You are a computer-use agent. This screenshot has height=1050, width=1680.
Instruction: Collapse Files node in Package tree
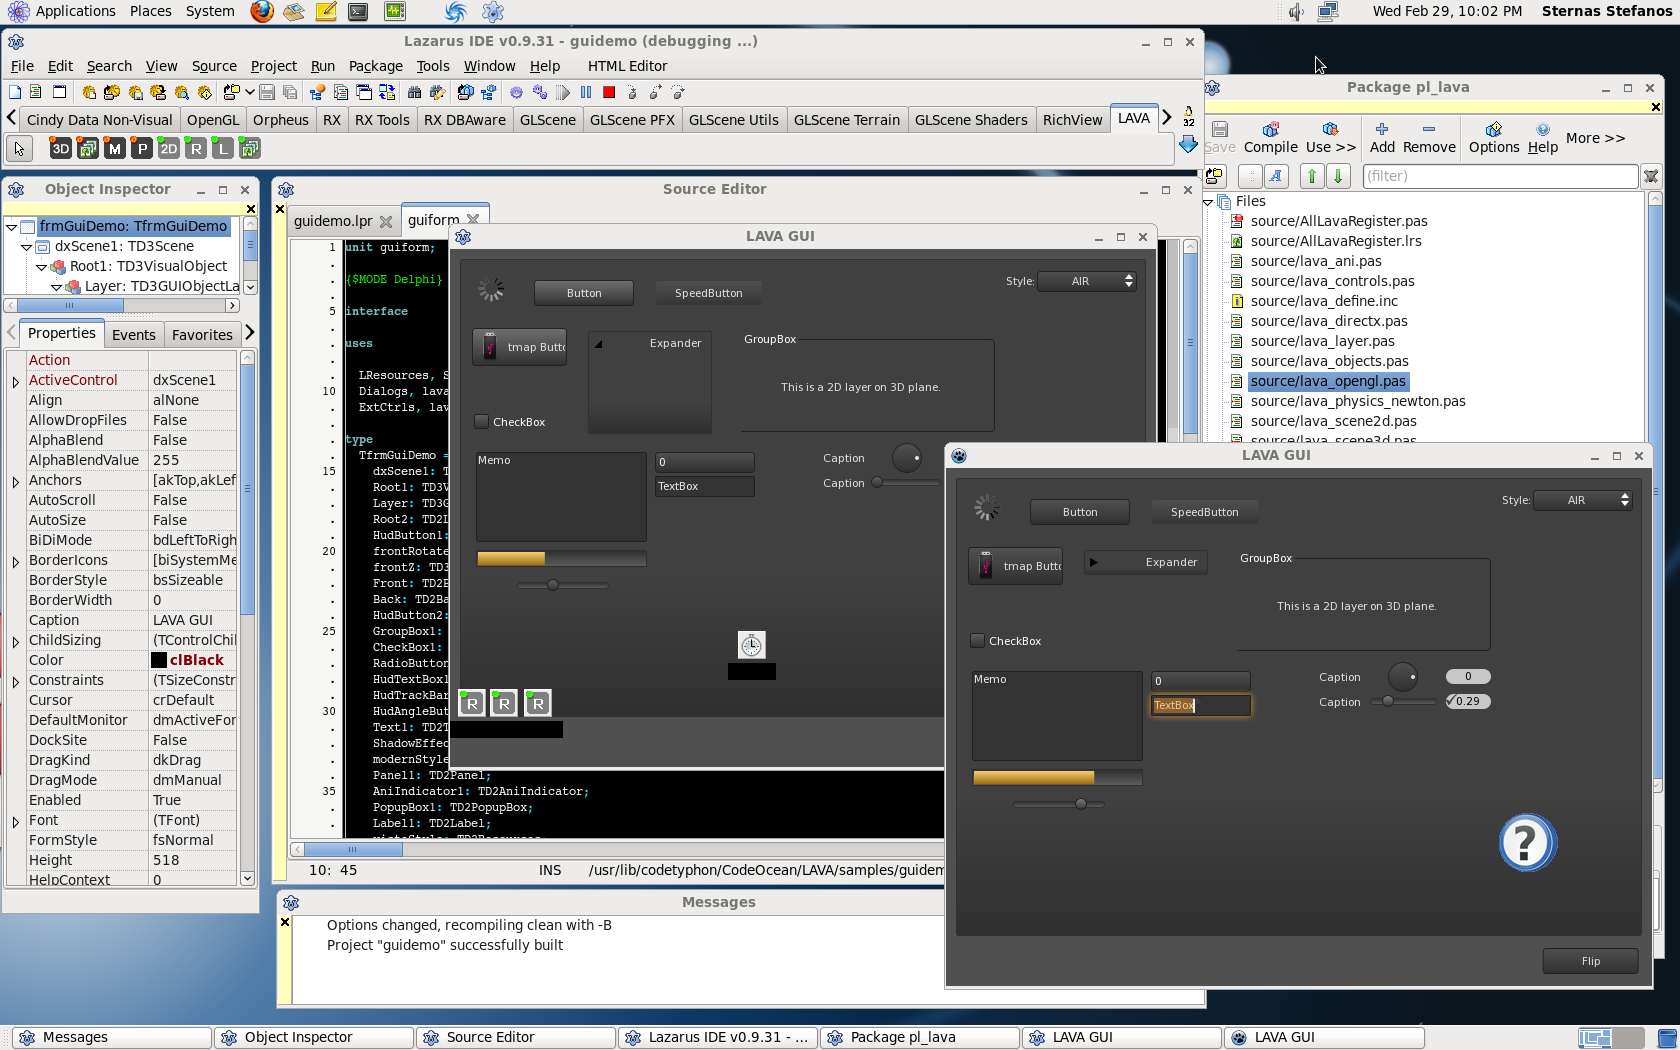(x=1209, y=202)
